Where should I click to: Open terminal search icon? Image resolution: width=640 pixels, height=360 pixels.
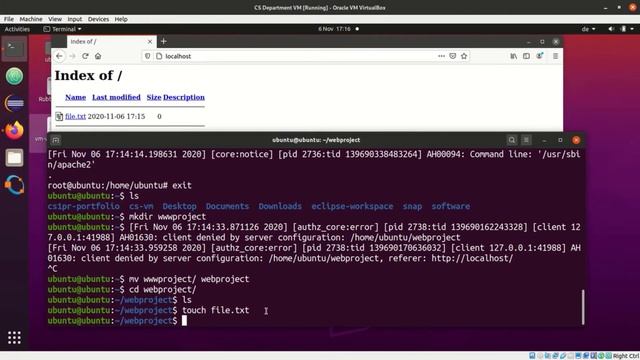tap(511, 140)
